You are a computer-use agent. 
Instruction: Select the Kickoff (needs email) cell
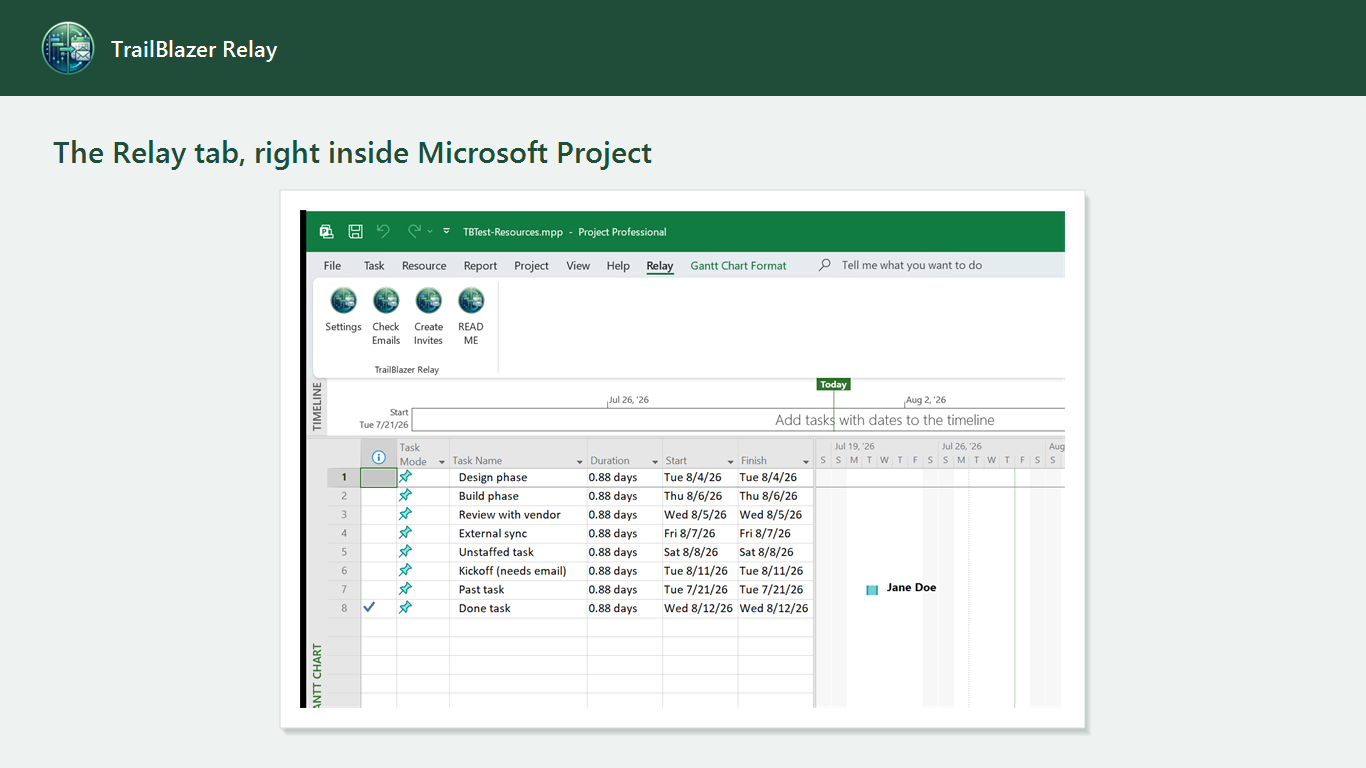coord(518,570)
